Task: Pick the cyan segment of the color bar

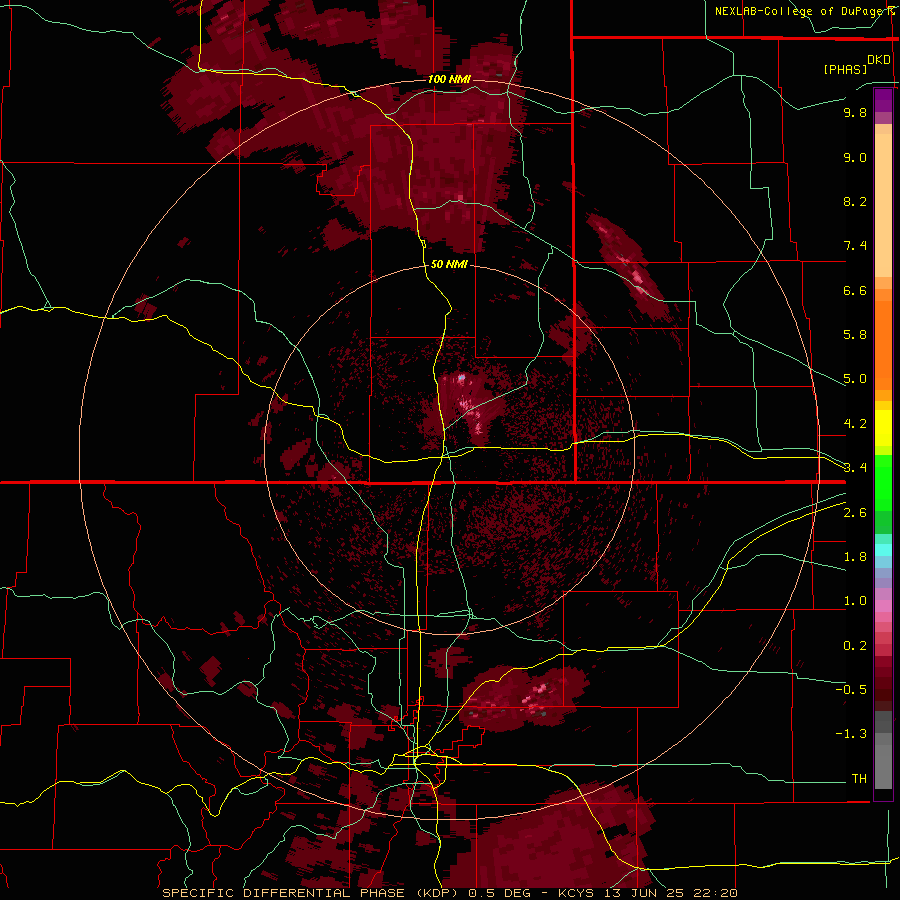Action: 883,550
